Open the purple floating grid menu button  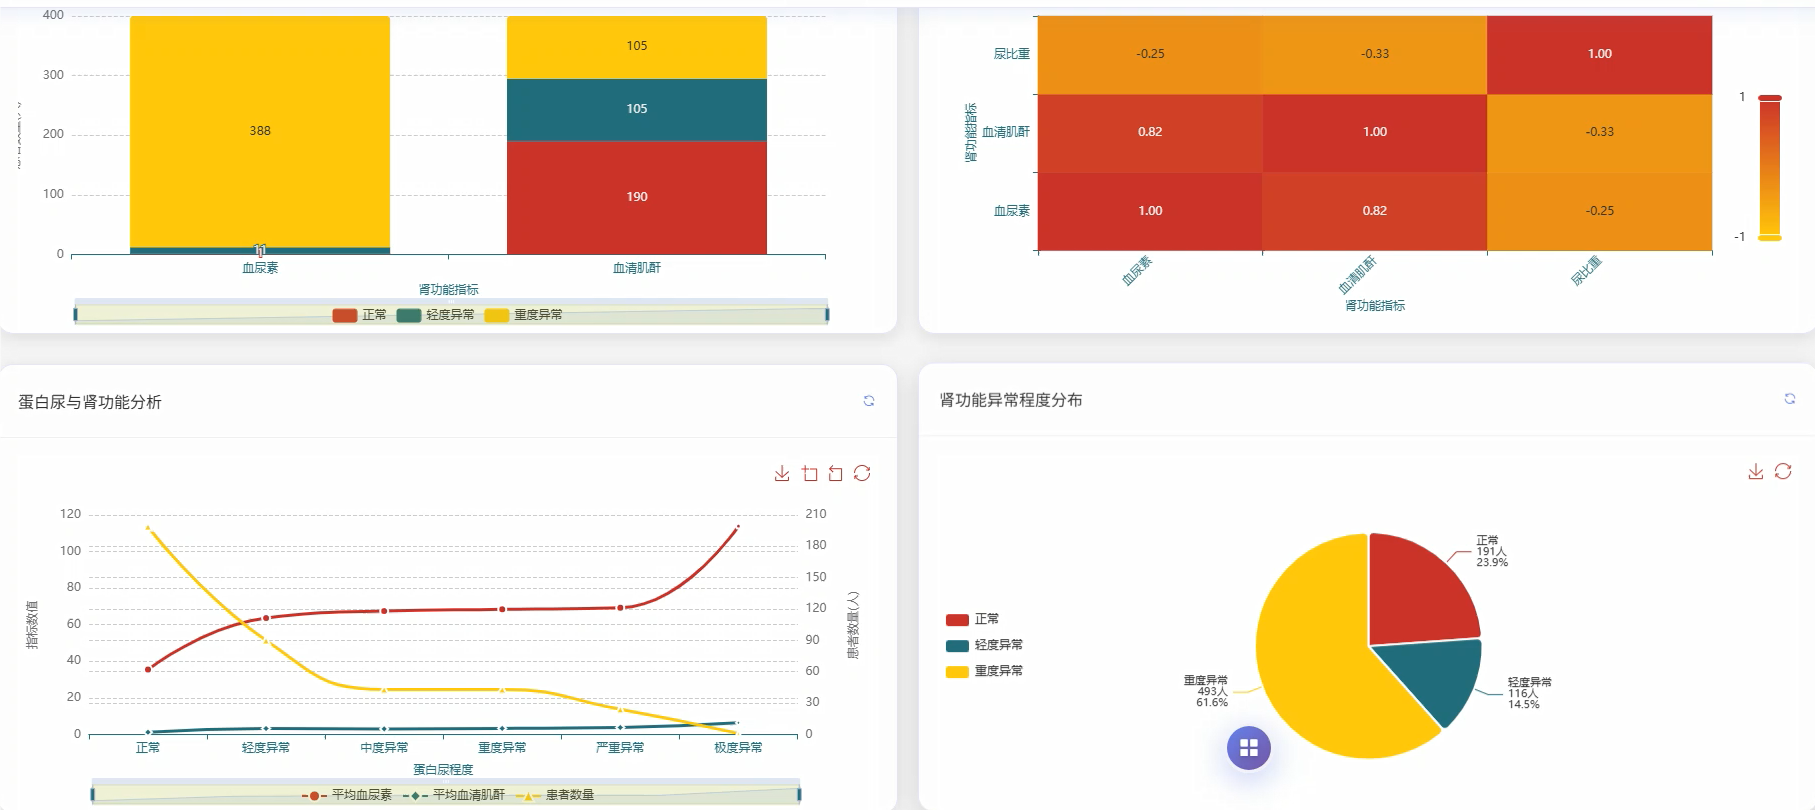tap(1249, 748)
